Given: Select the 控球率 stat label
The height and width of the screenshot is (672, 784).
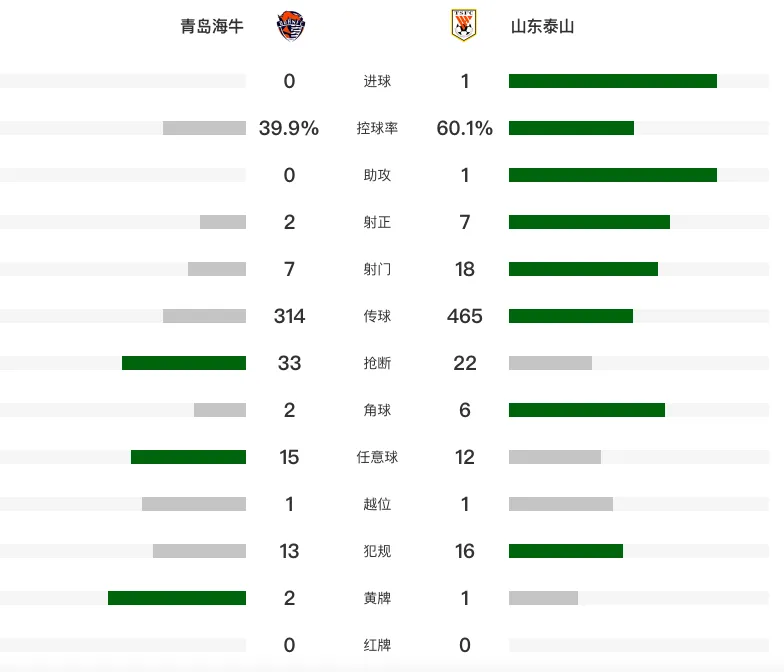Looking at the screenshot, I should pos(377,128).
